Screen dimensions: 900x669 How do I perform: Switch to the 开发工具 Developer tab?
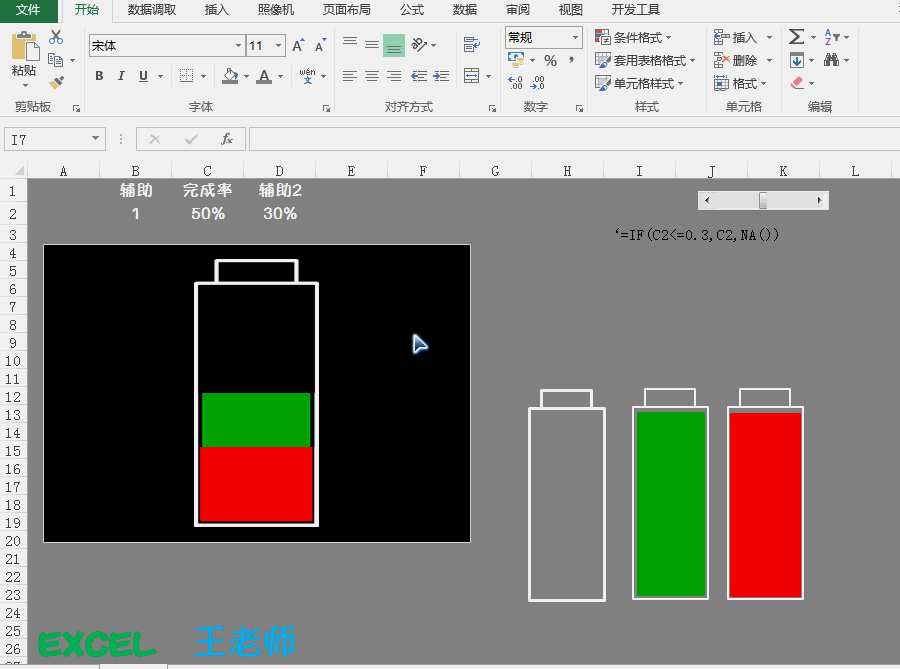[635, 10]
